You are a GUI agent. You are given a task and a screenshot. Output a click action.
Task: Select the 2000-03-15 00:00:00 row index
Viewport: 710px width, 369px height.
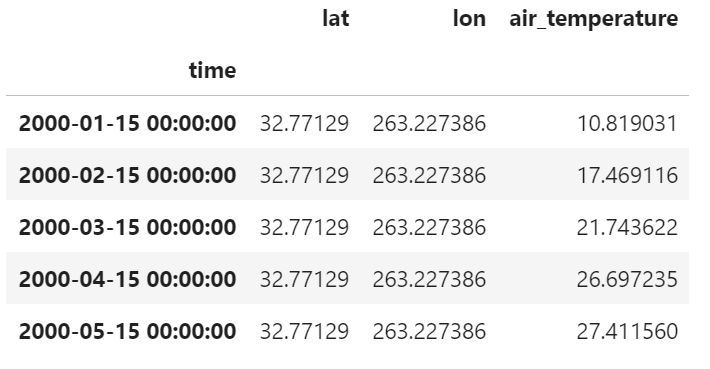tap(127, 227)
